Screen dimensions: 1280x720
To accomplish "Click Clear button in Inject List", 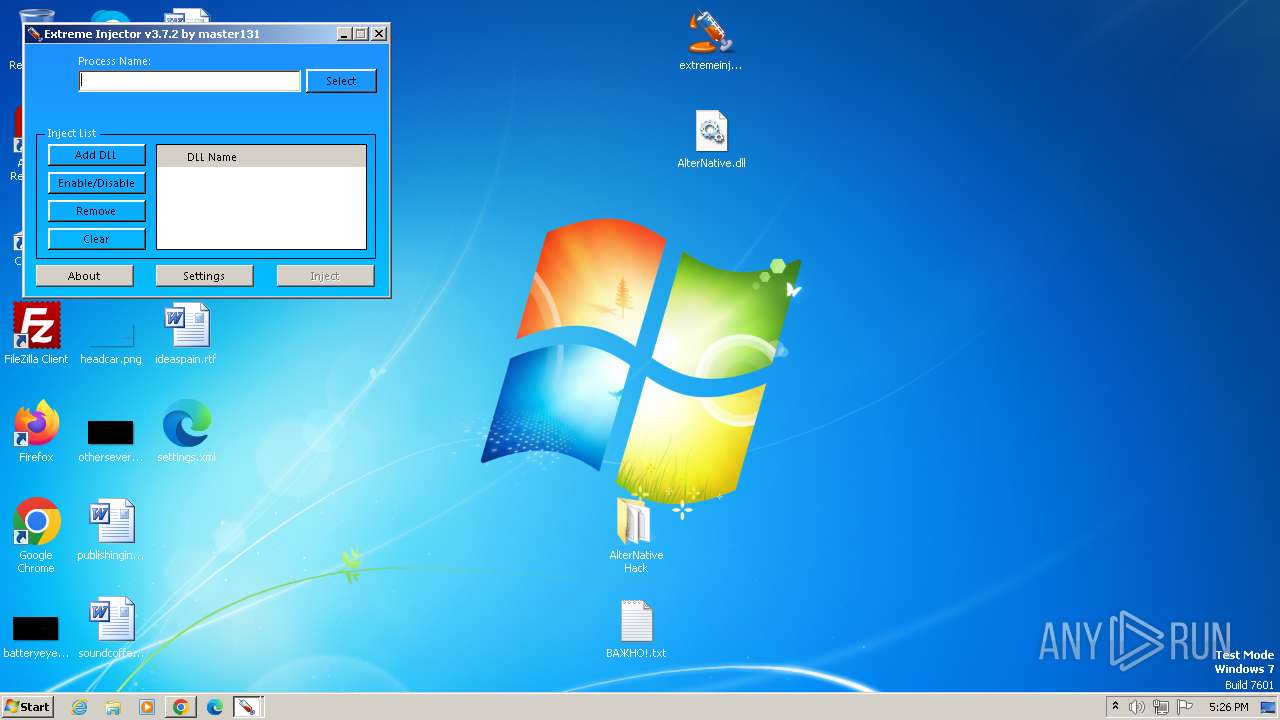I will (x=96, y=239).
